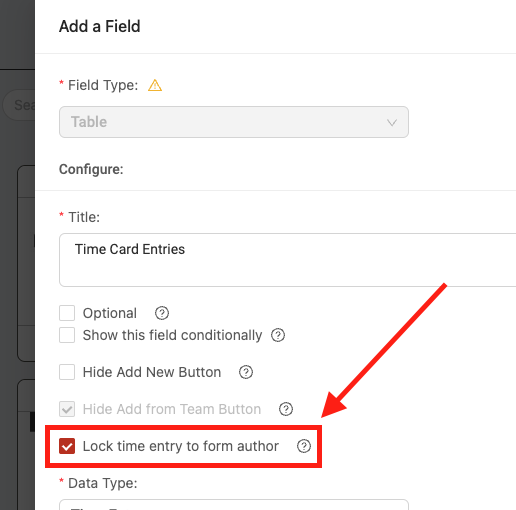The width and height of the screenshot is (516, 510).
Task: Click the Show this field conditionally label
Action: click(x=172, y=335)
